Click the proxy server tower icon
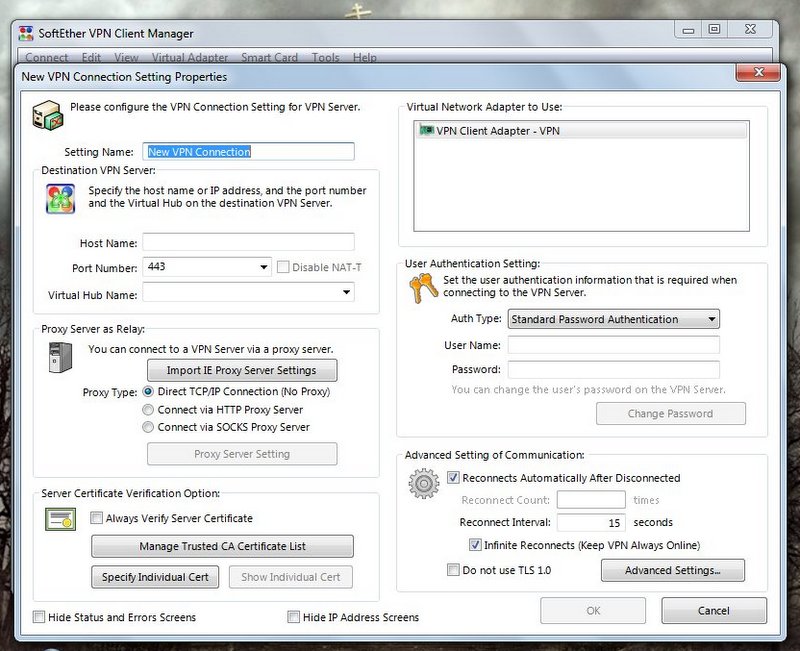The width and height of the screenshot is (800, 651). [x=60, y=357]
